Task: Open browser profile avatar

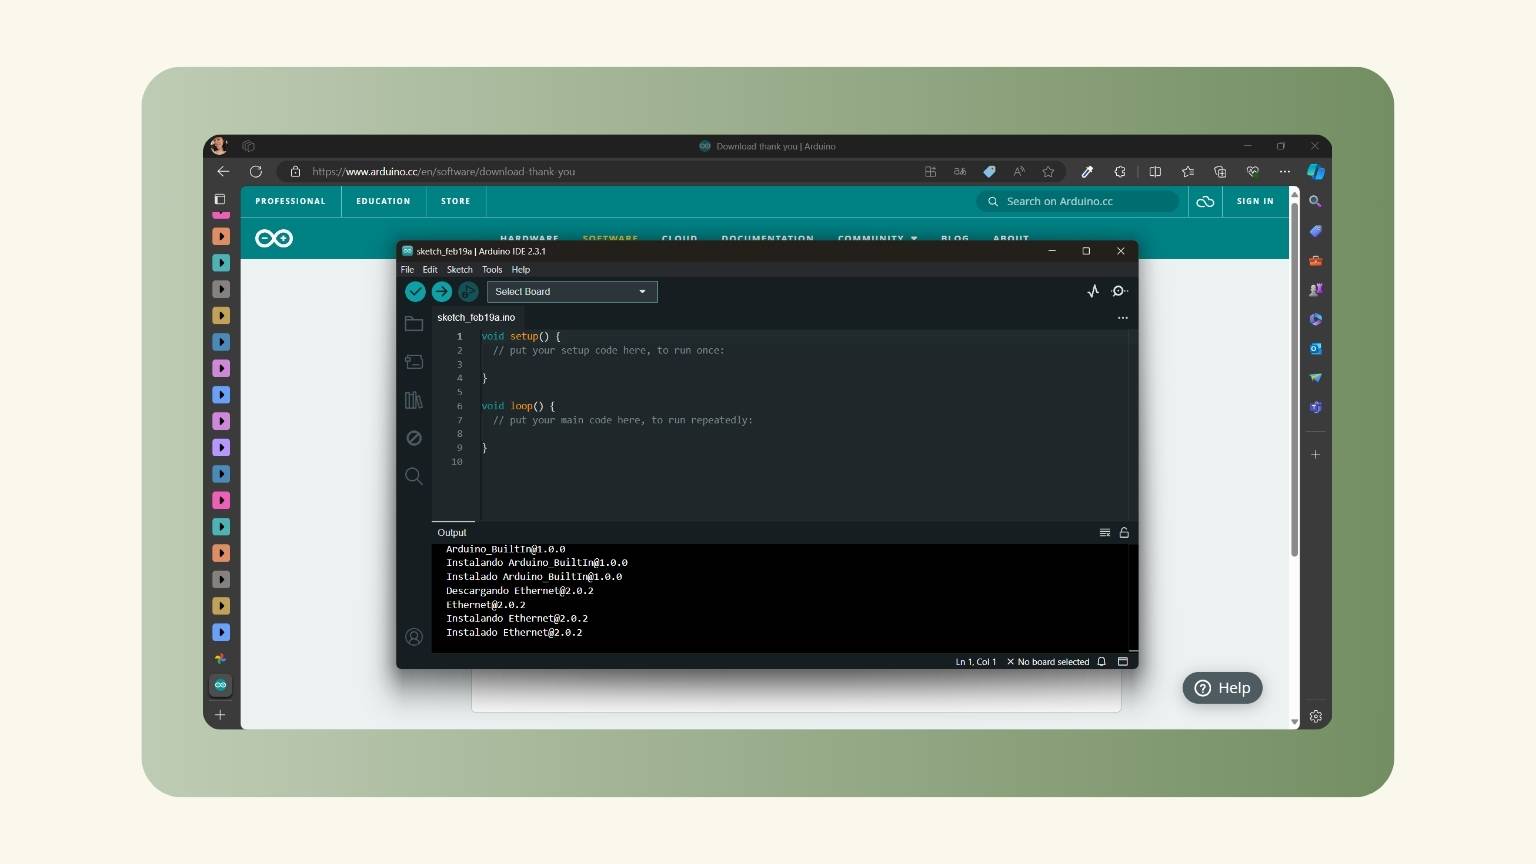Action: click(219, 146)
